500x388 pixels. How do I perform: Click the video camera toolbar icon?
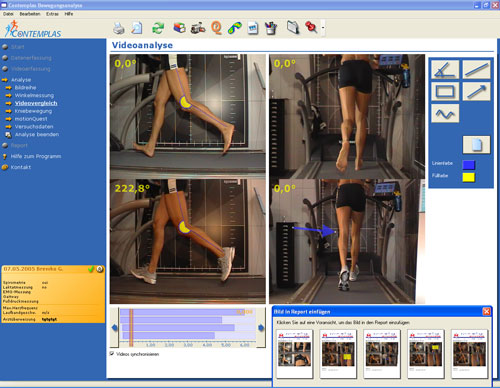[x=198, y=28]
